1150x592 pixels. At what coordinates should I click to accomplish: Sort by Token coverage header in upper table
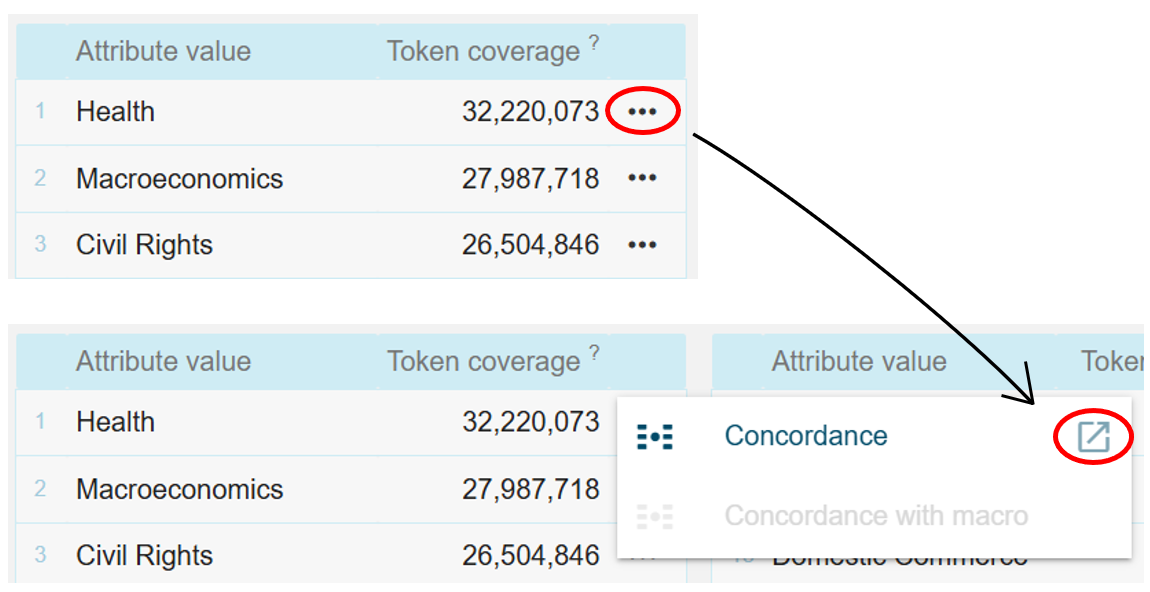point(483,52)
